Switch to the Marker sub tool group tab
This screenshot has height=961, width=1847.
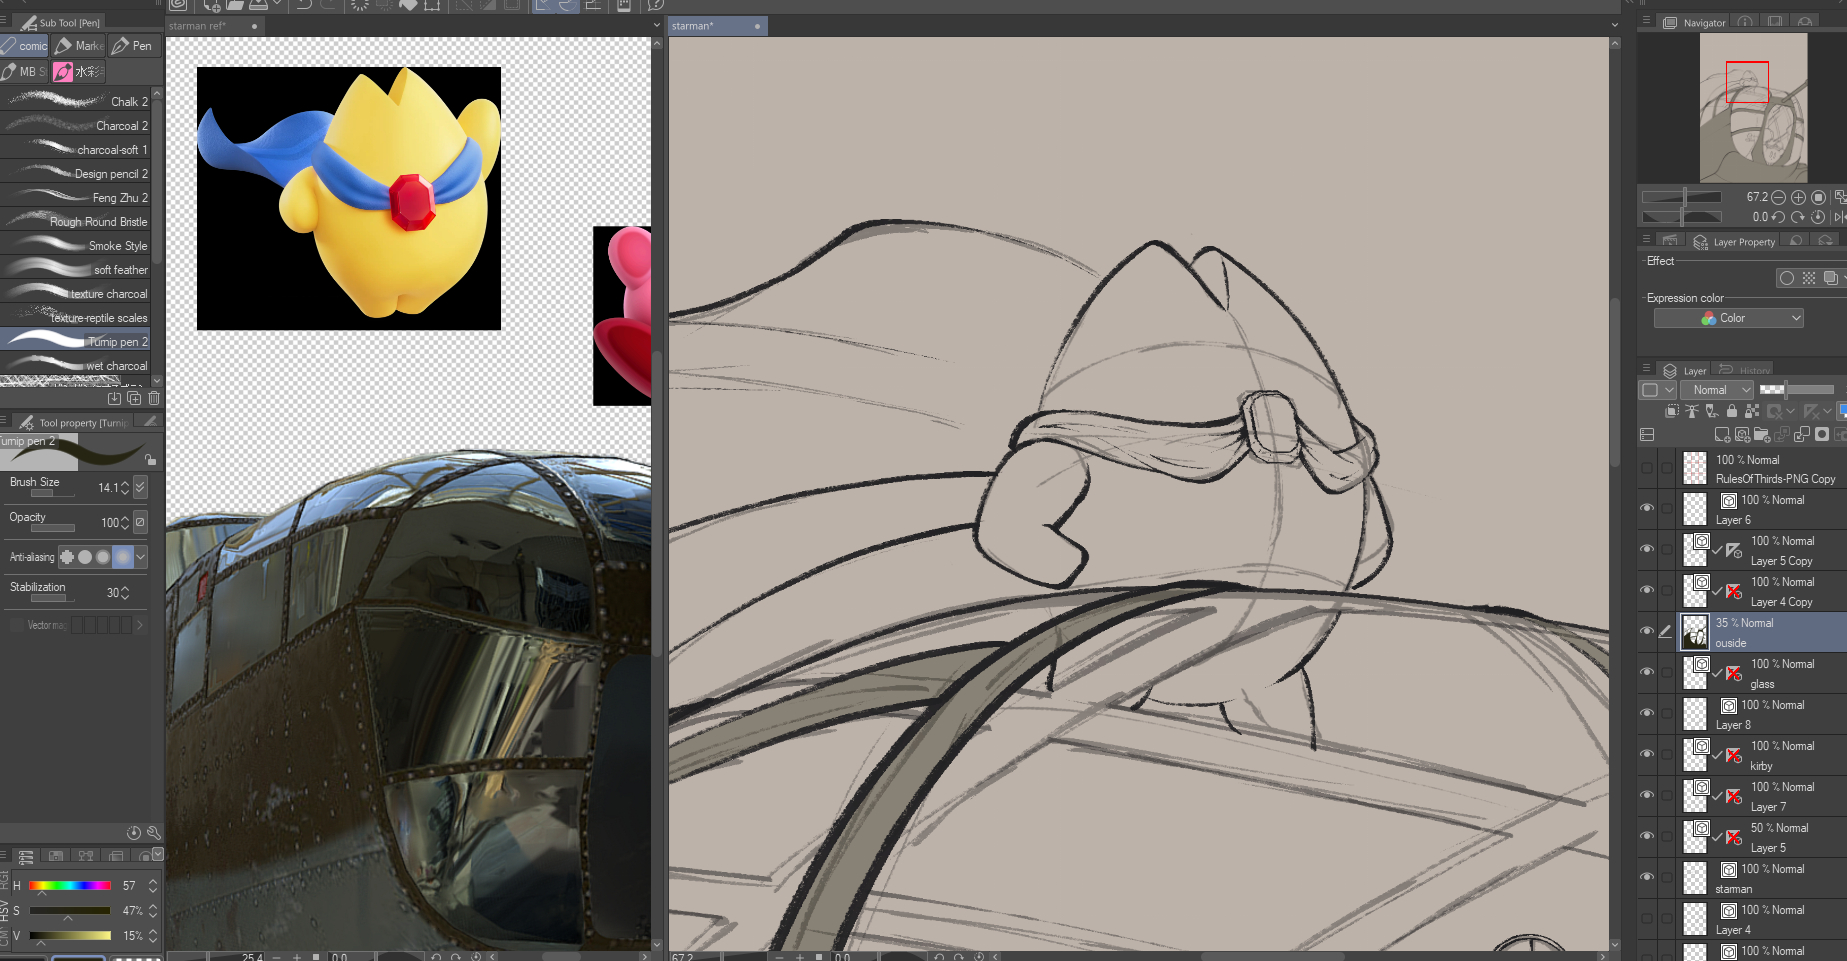[80, 46]
